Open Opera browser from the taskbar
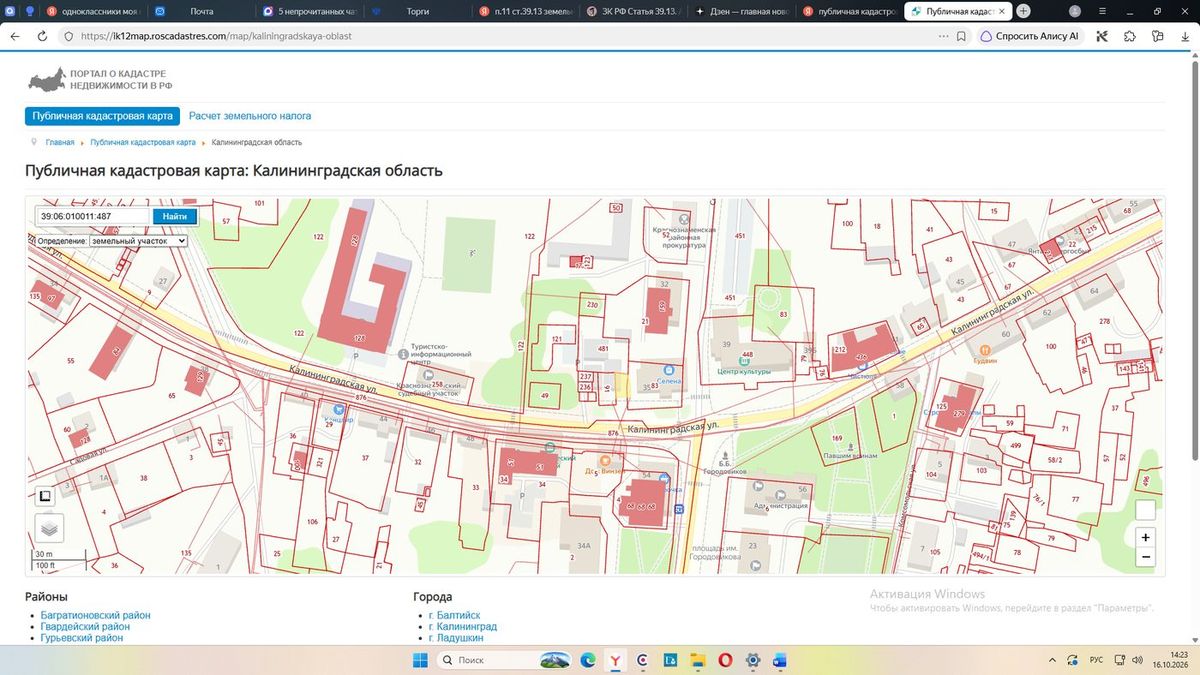 726,660
